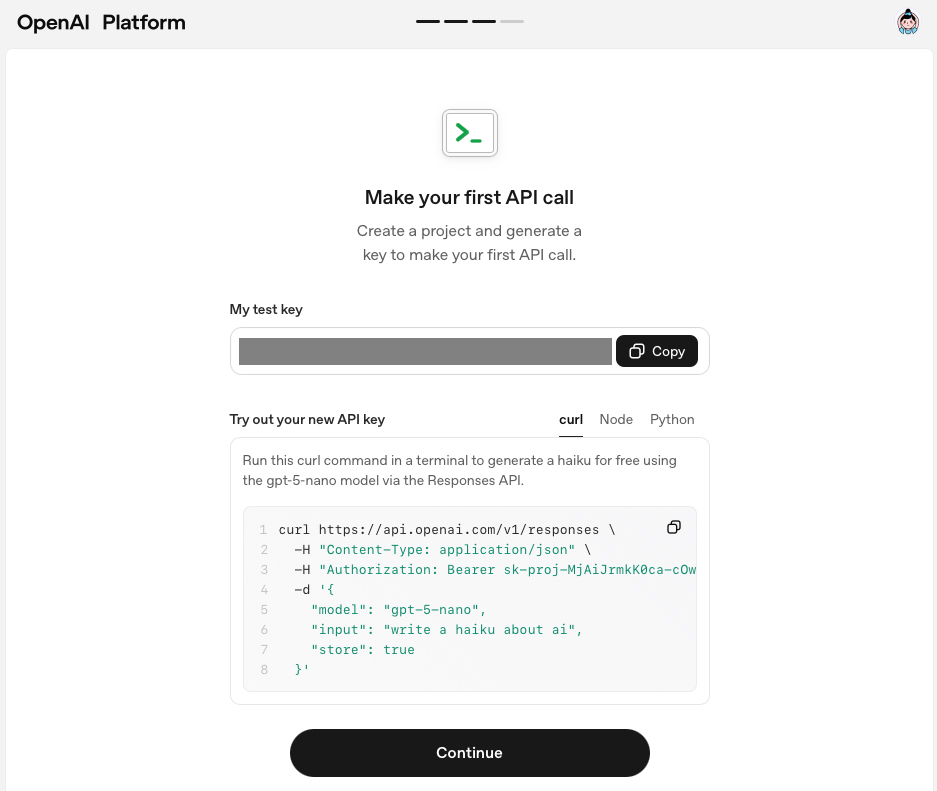Click the first onboarding progress segment

427,21
